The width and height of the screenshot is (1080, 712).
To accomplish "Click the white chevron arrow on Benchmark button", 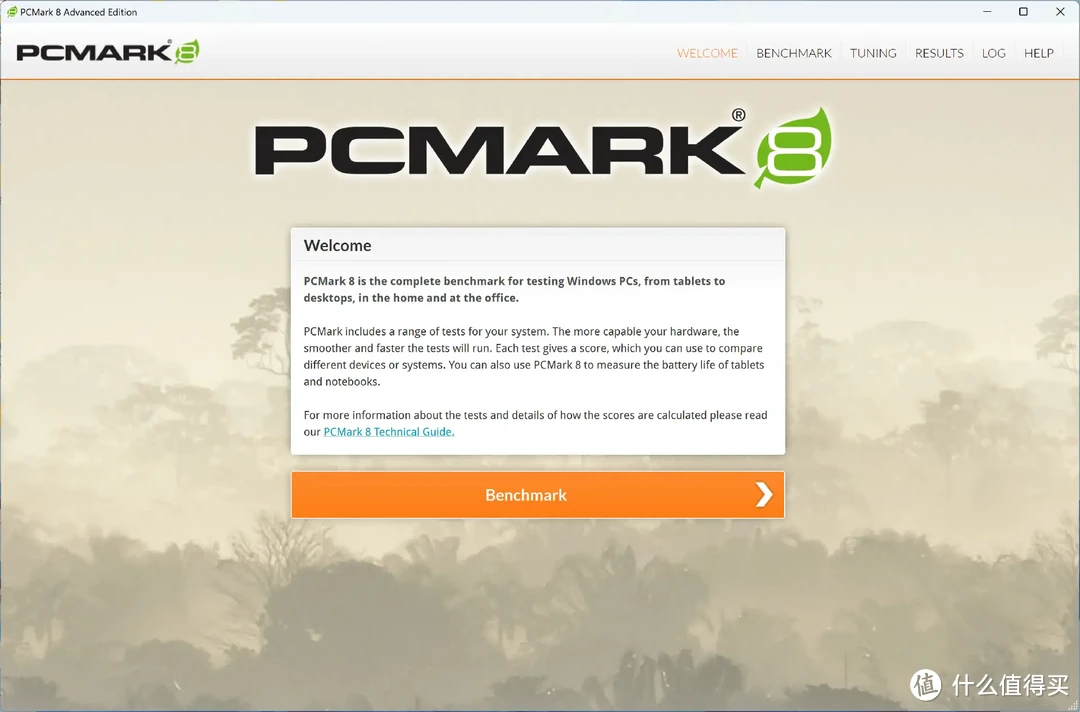I will tap(764, 494).
